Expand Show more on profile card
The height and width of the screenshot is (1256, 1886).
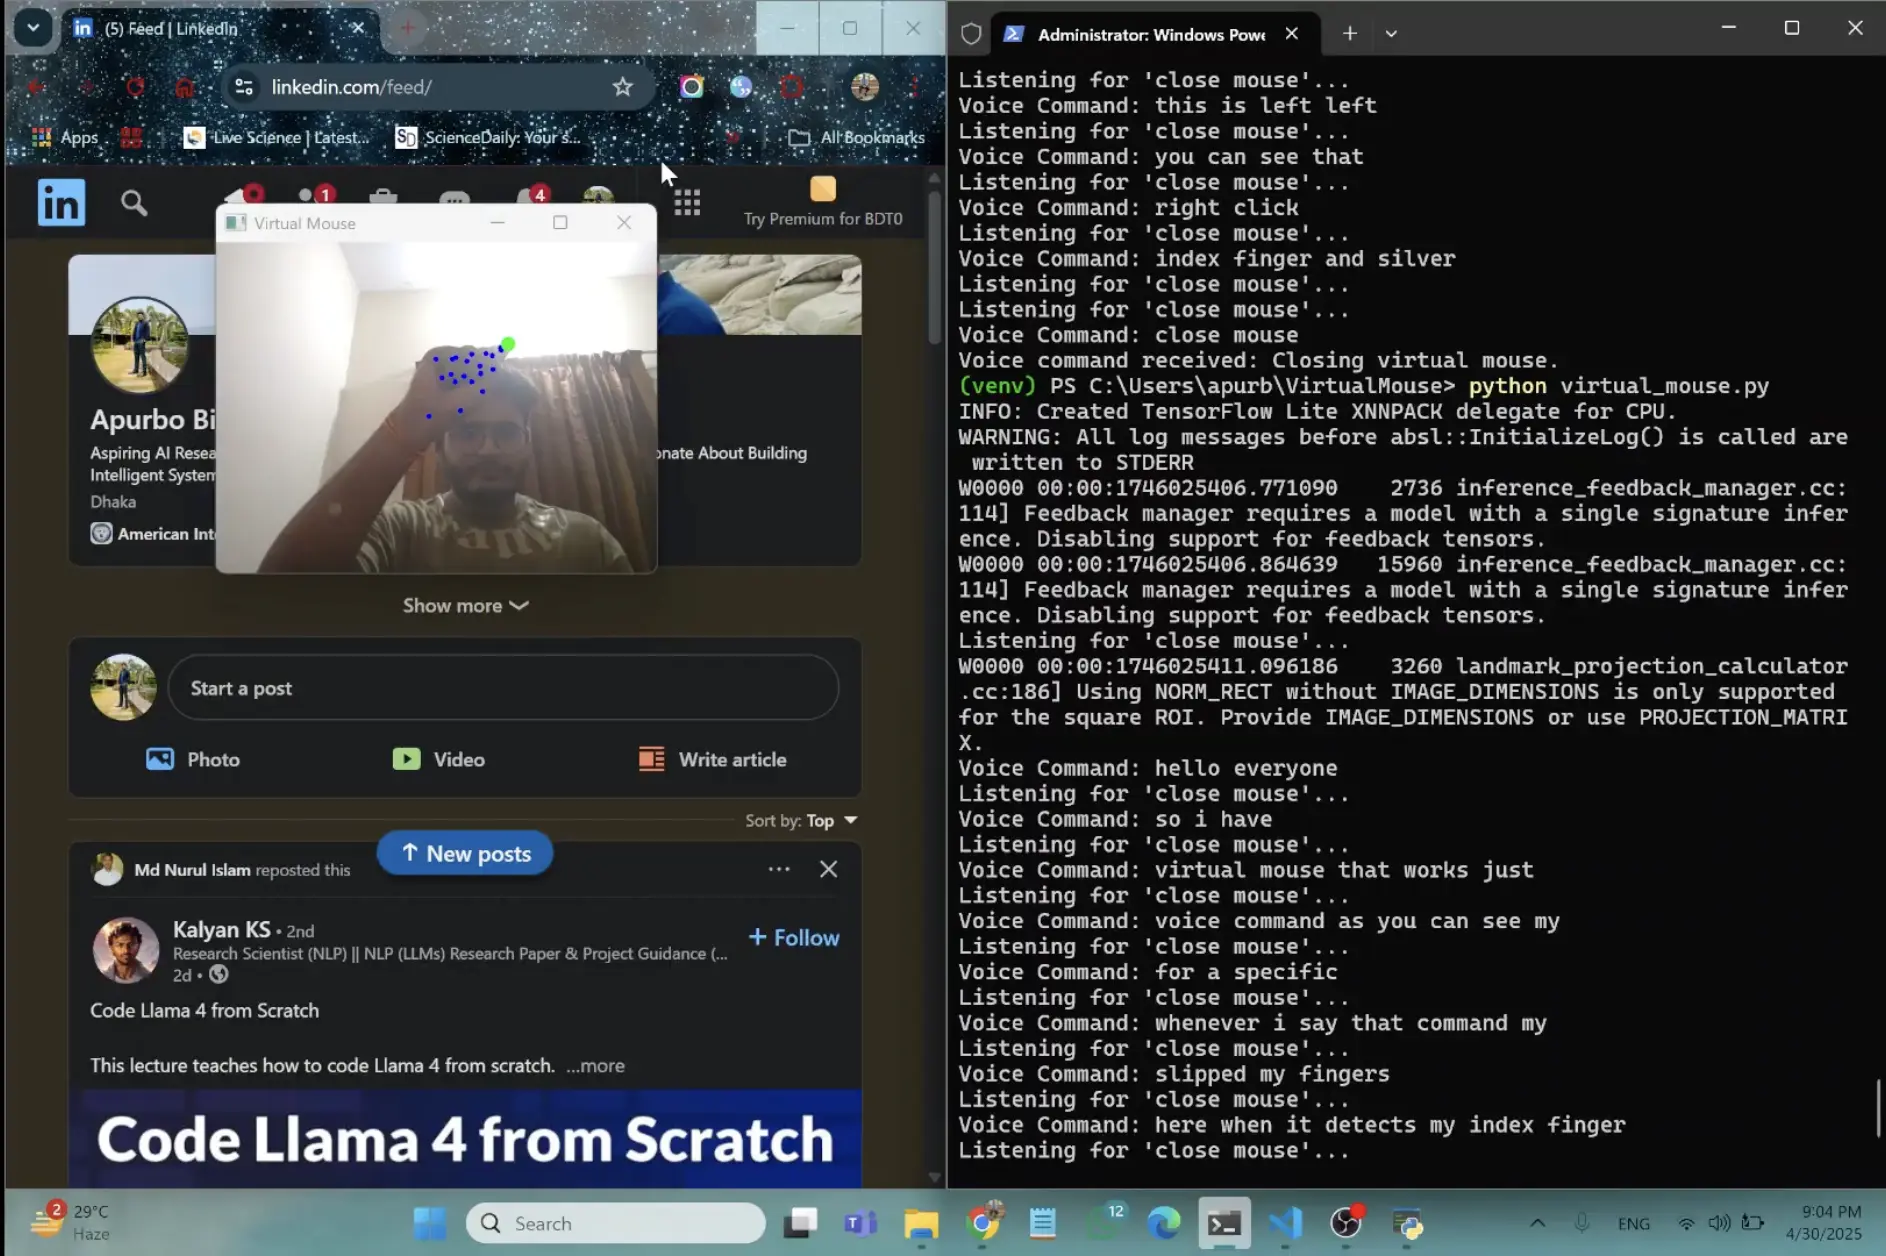(465, 605)
